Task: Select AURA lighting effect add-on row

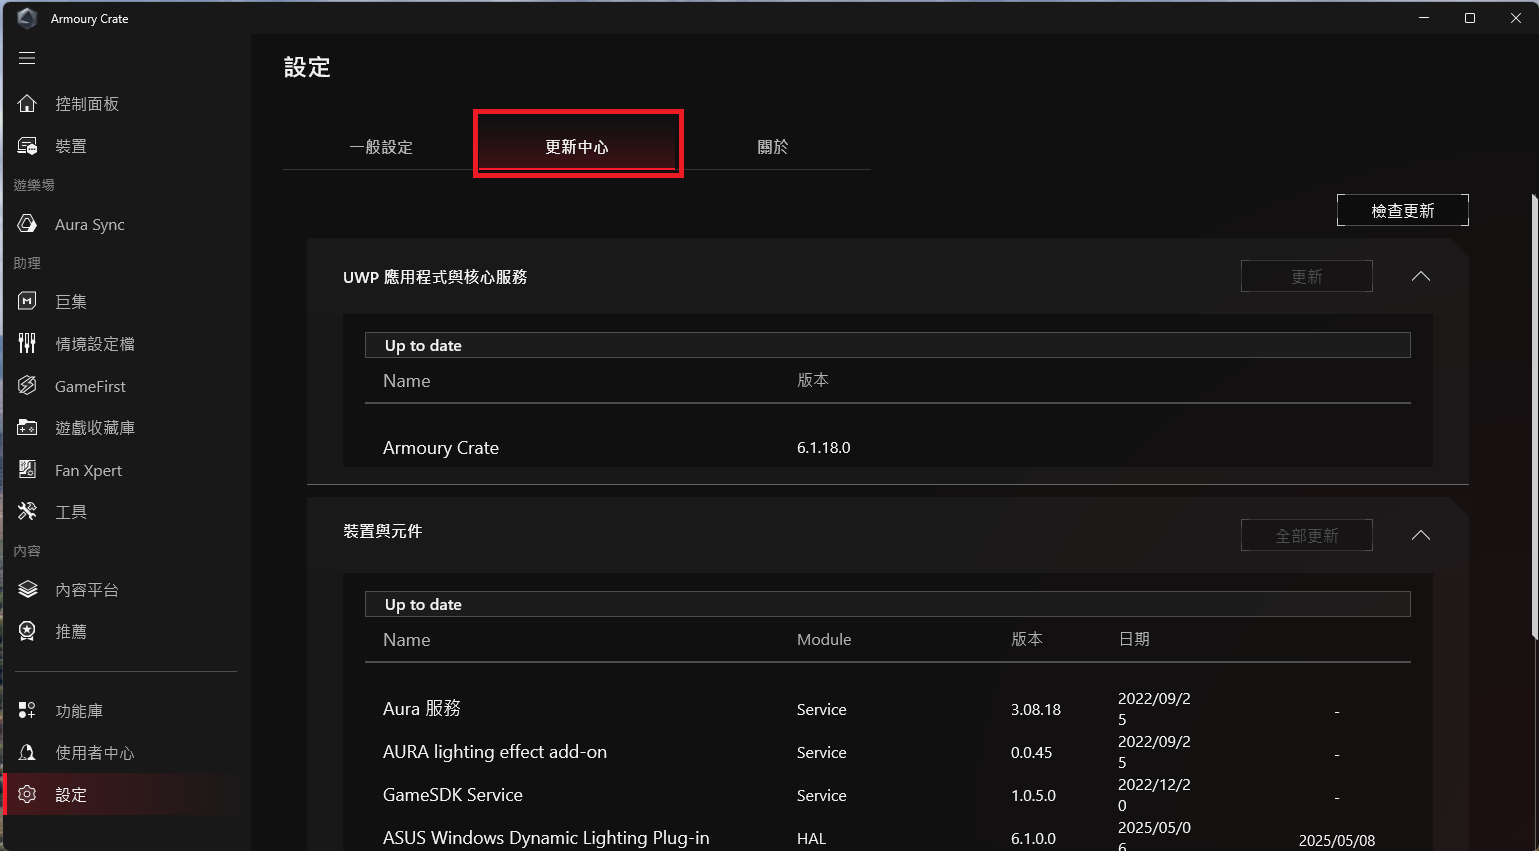Action: point(888,752)
